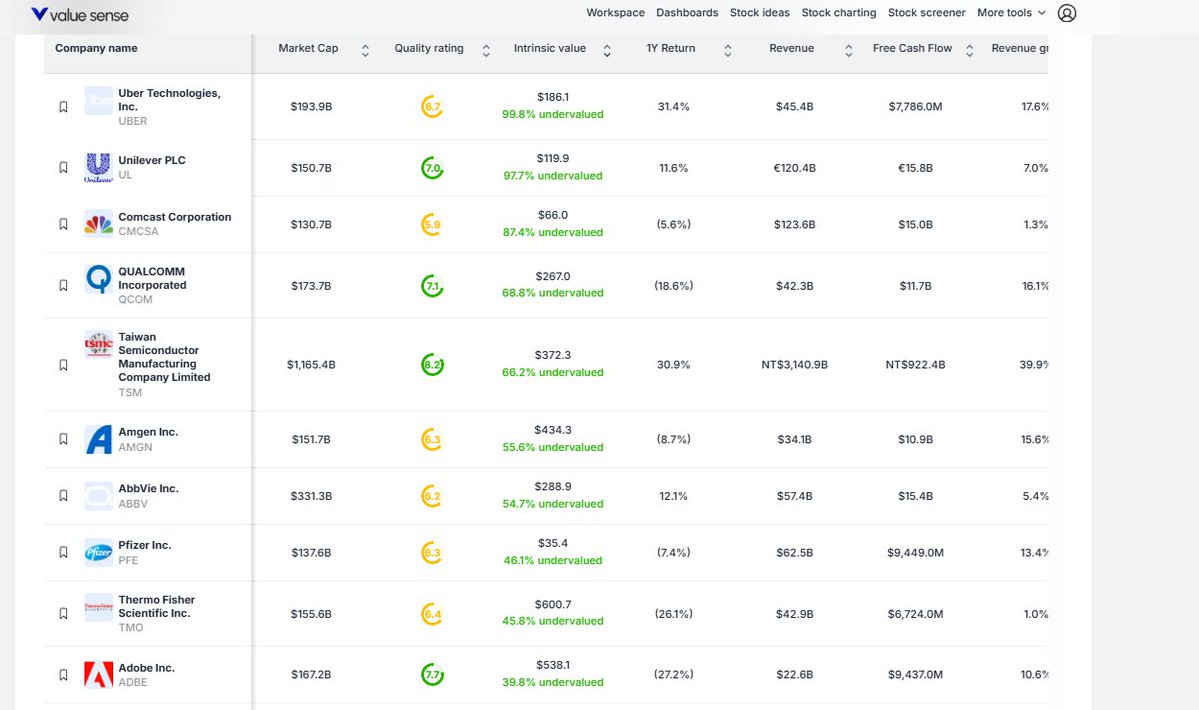
Task: Click Comcast's 5.9 quality rating badge
Action: click(432, 225)
